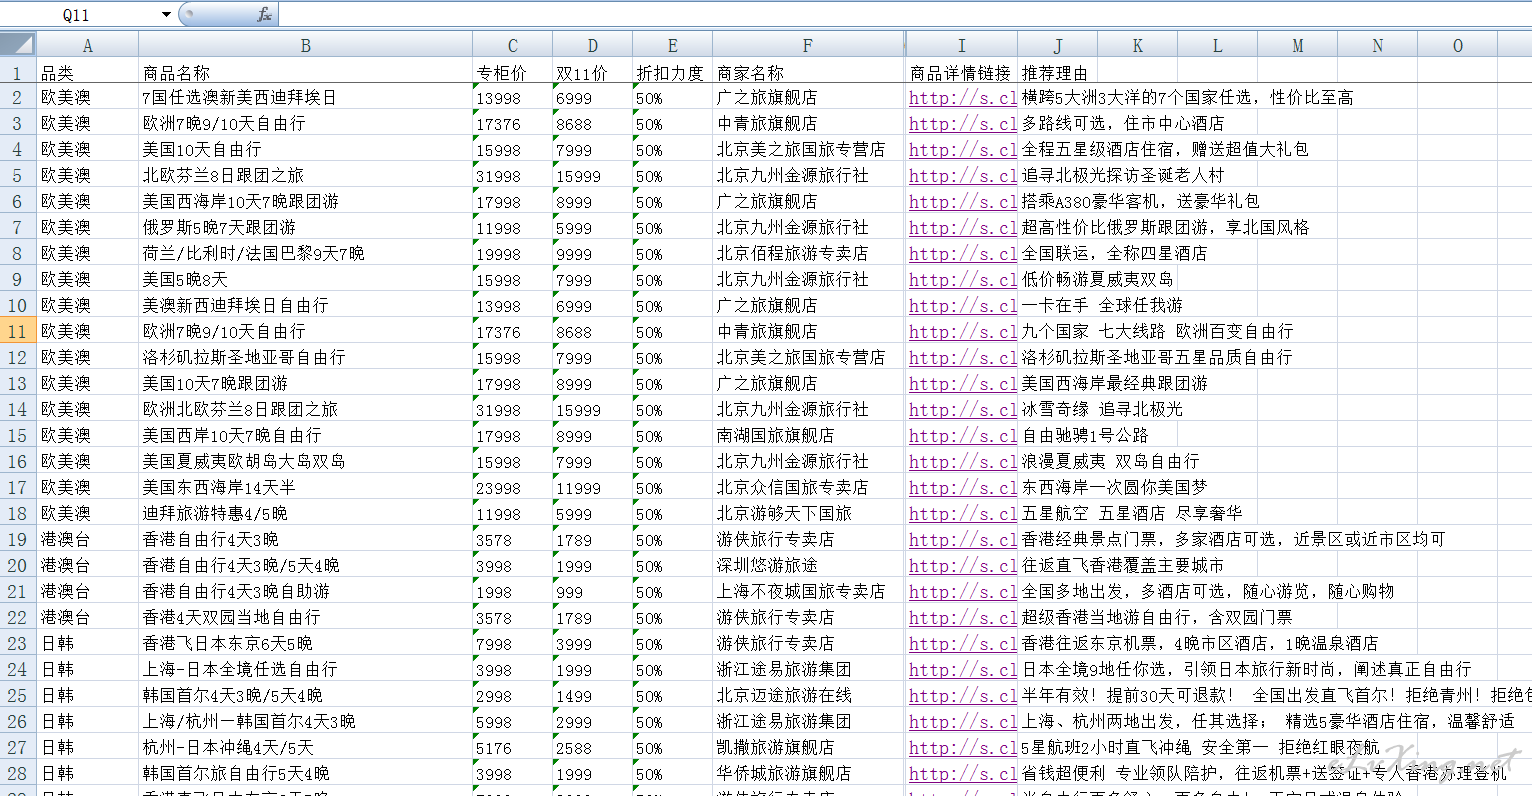Viewport: 1532px width, 796px height.
Task: Open the Name Box dropdown arrow
Action: point(166,14)
